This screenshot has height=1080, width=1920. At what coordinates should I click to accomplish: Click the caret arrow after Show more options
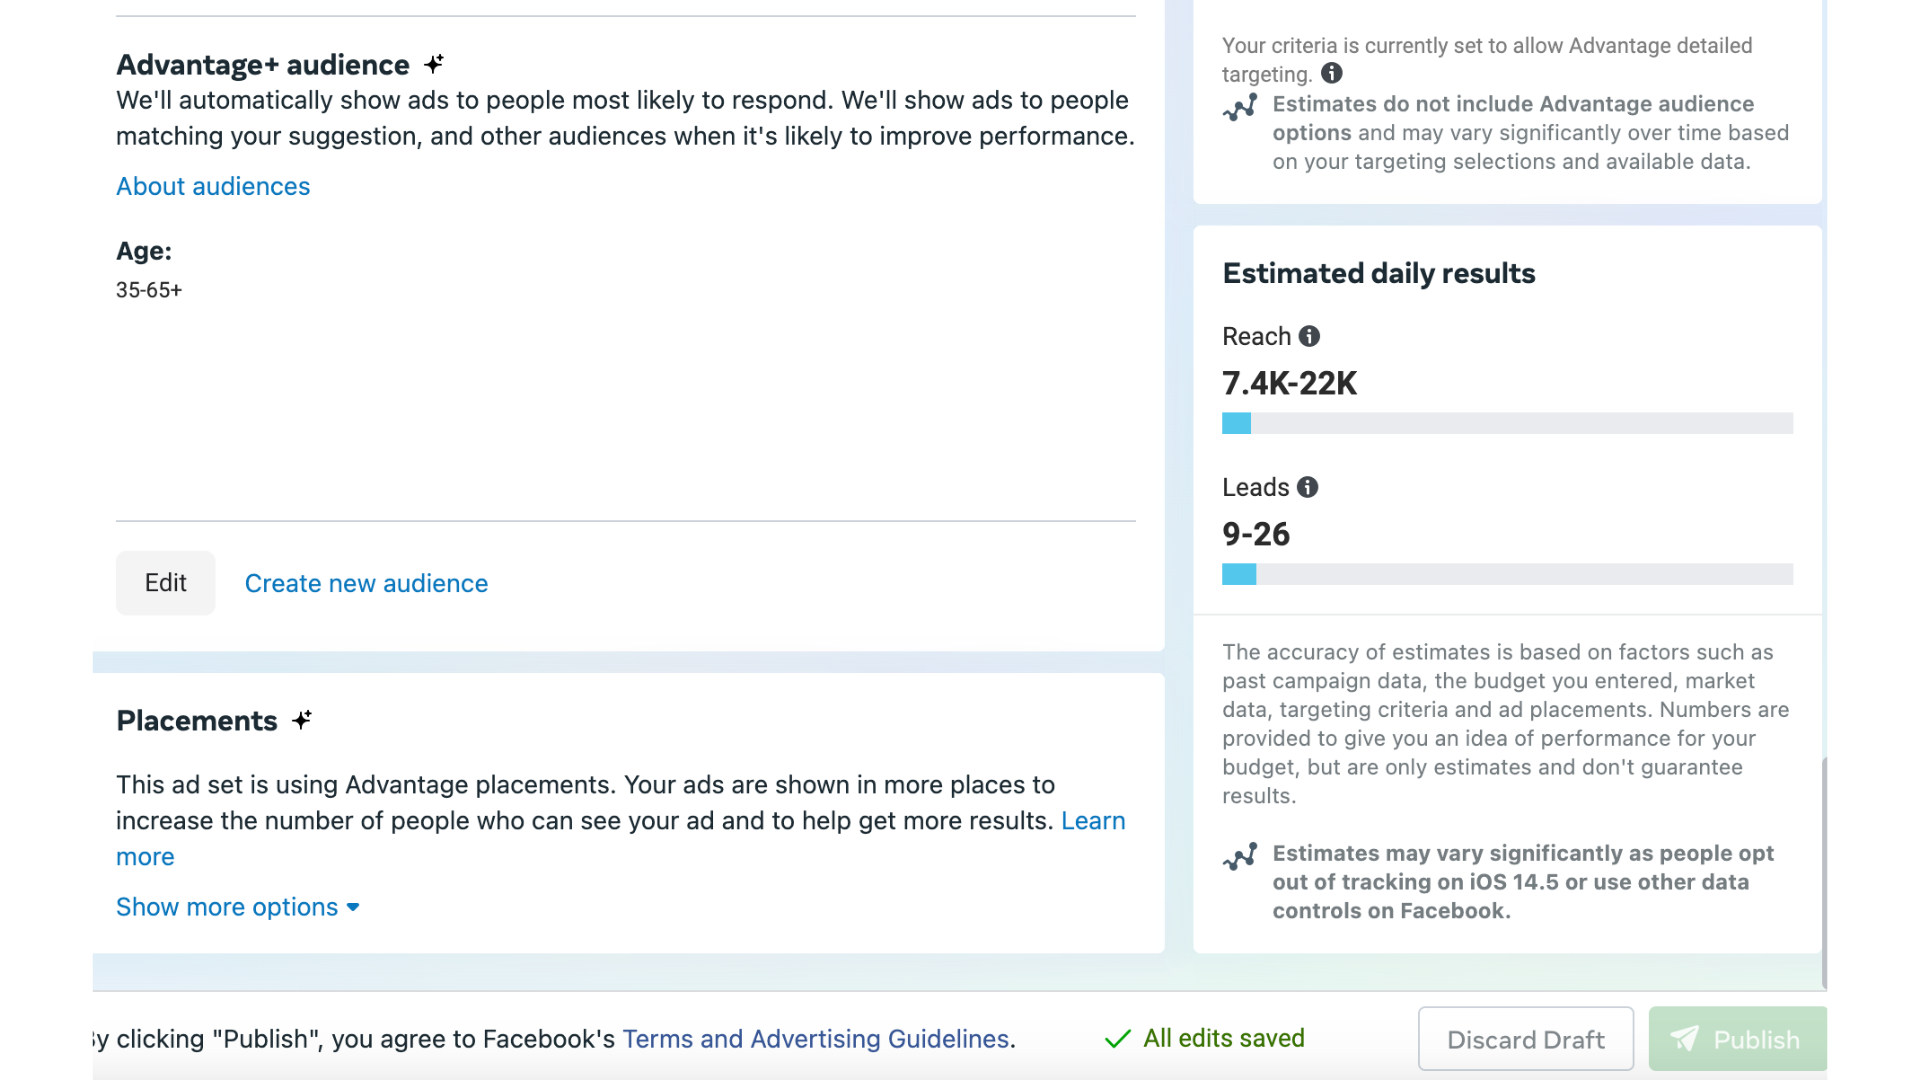pyautogui.click(x=353, y=908)
